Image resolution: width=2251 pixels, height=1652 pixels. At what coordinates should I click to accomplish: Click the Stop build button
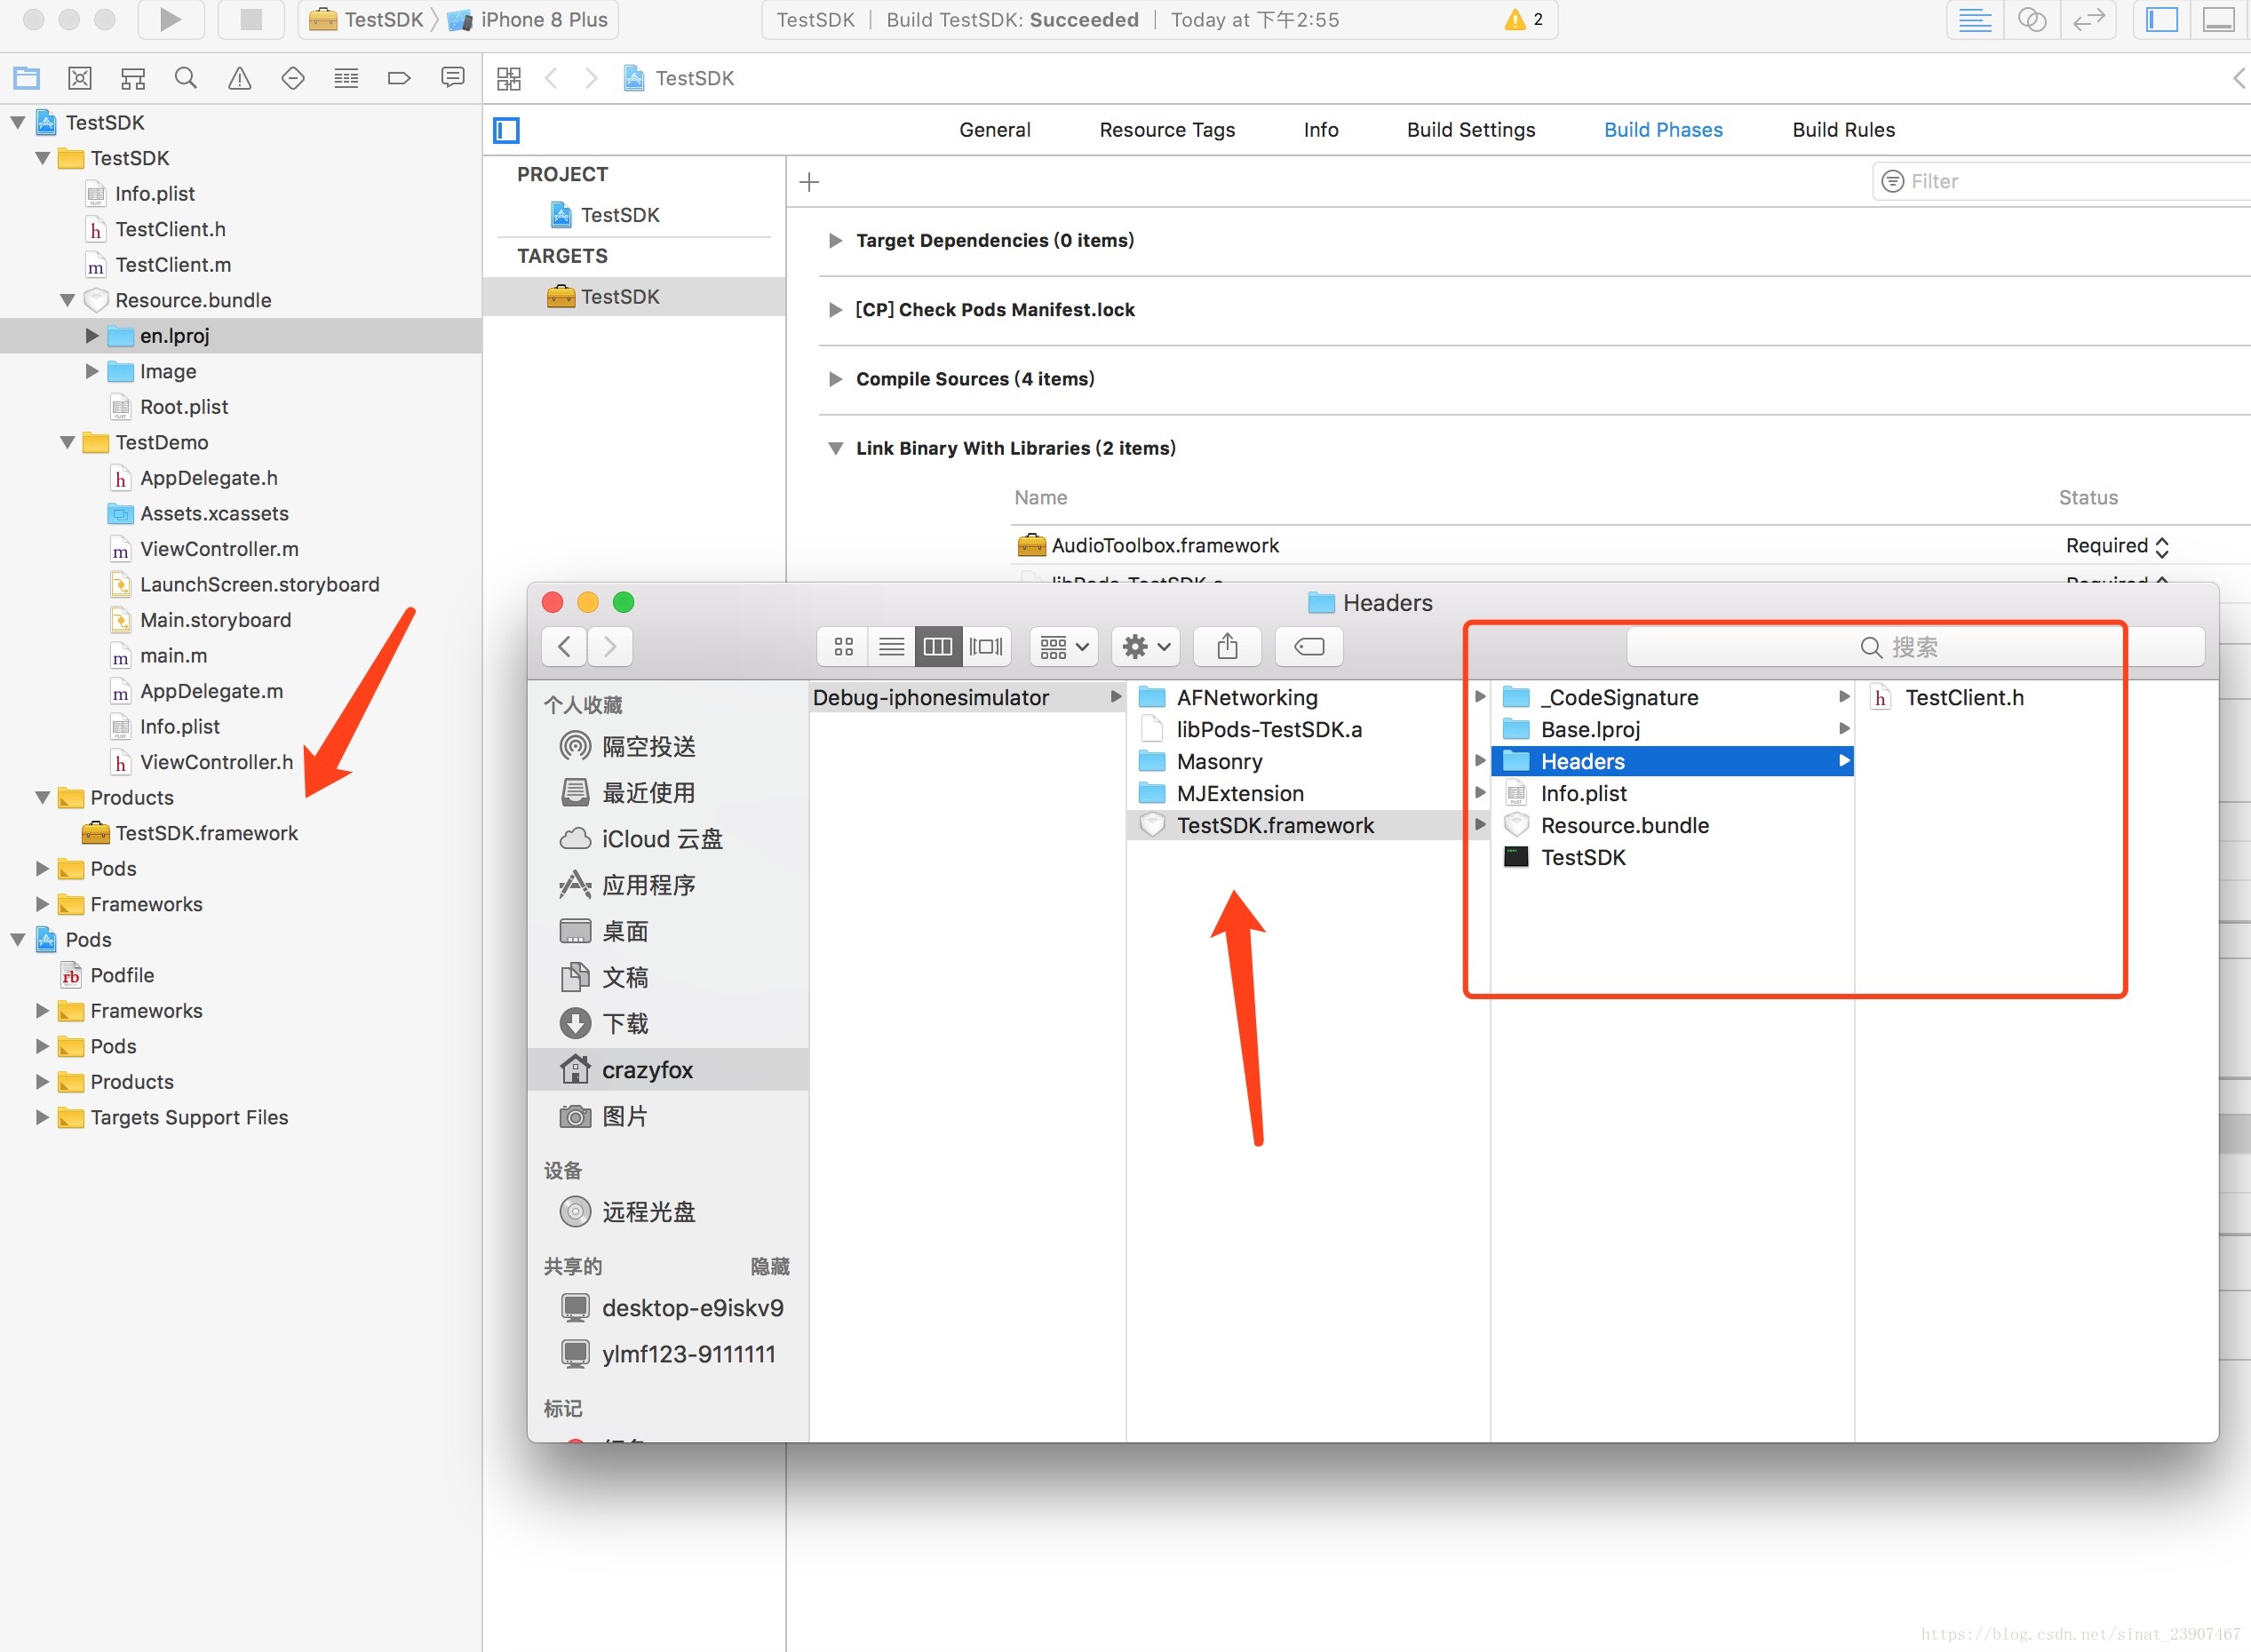tap(250, 19)
